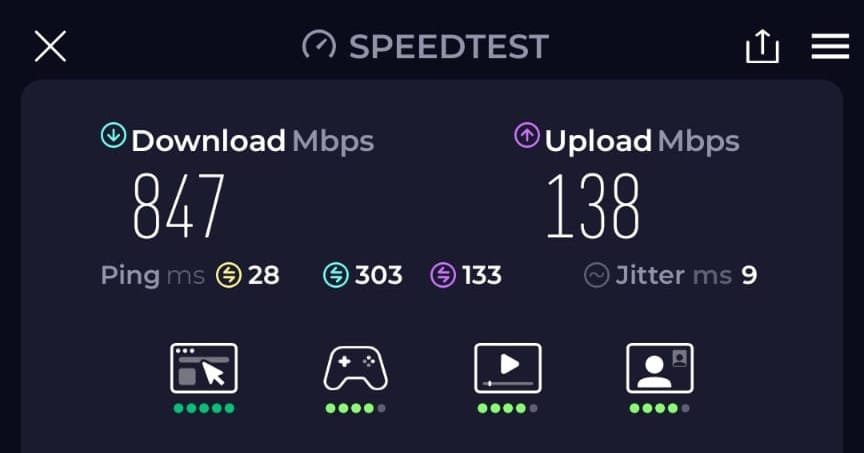Open the video streaming experience icon
Viewport: 864px width, 453px height.
507,368
